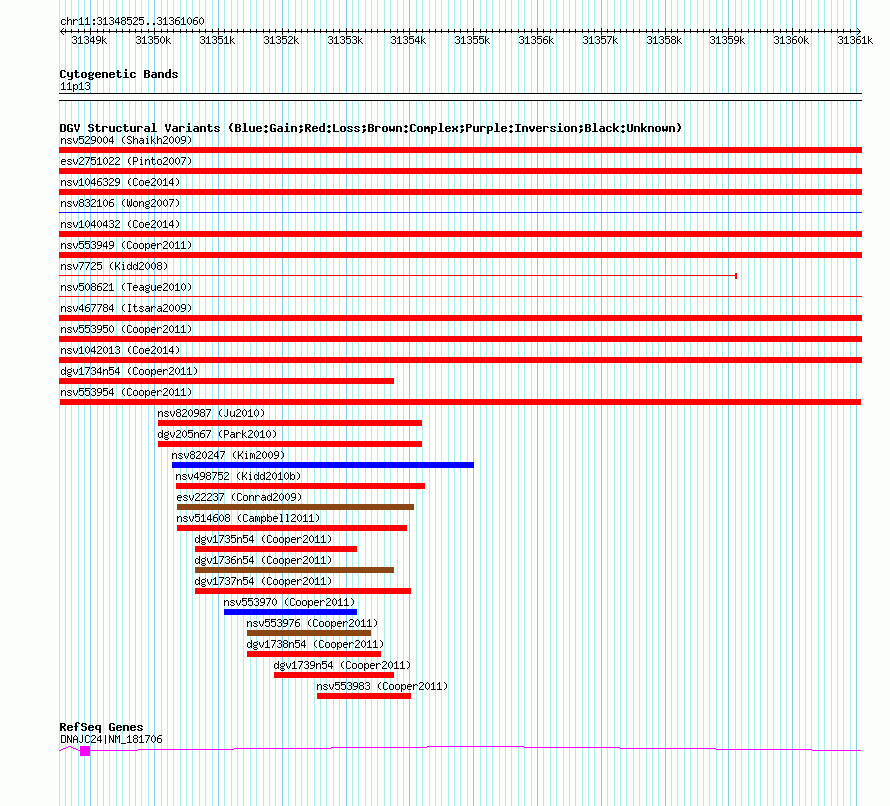Click the nsv820987 (Ju2010) red bar
Viewport: 890px width, 806px height.
pos(289,423)
